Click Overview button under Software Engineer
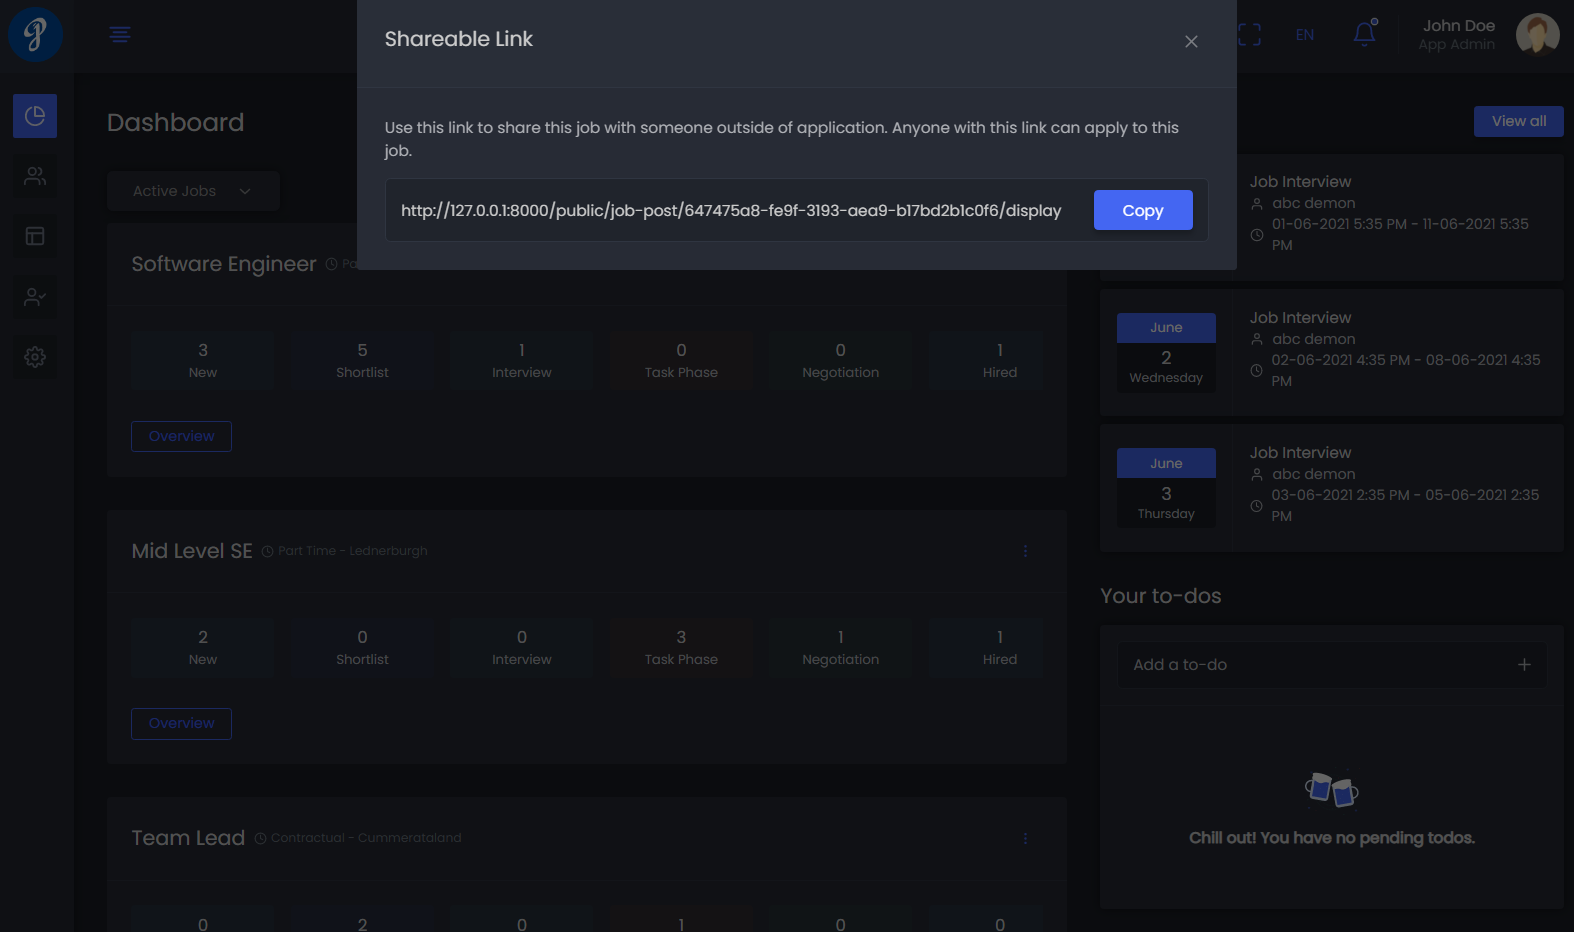Screen dimensions: 1574x932 (x=181, y=436)
